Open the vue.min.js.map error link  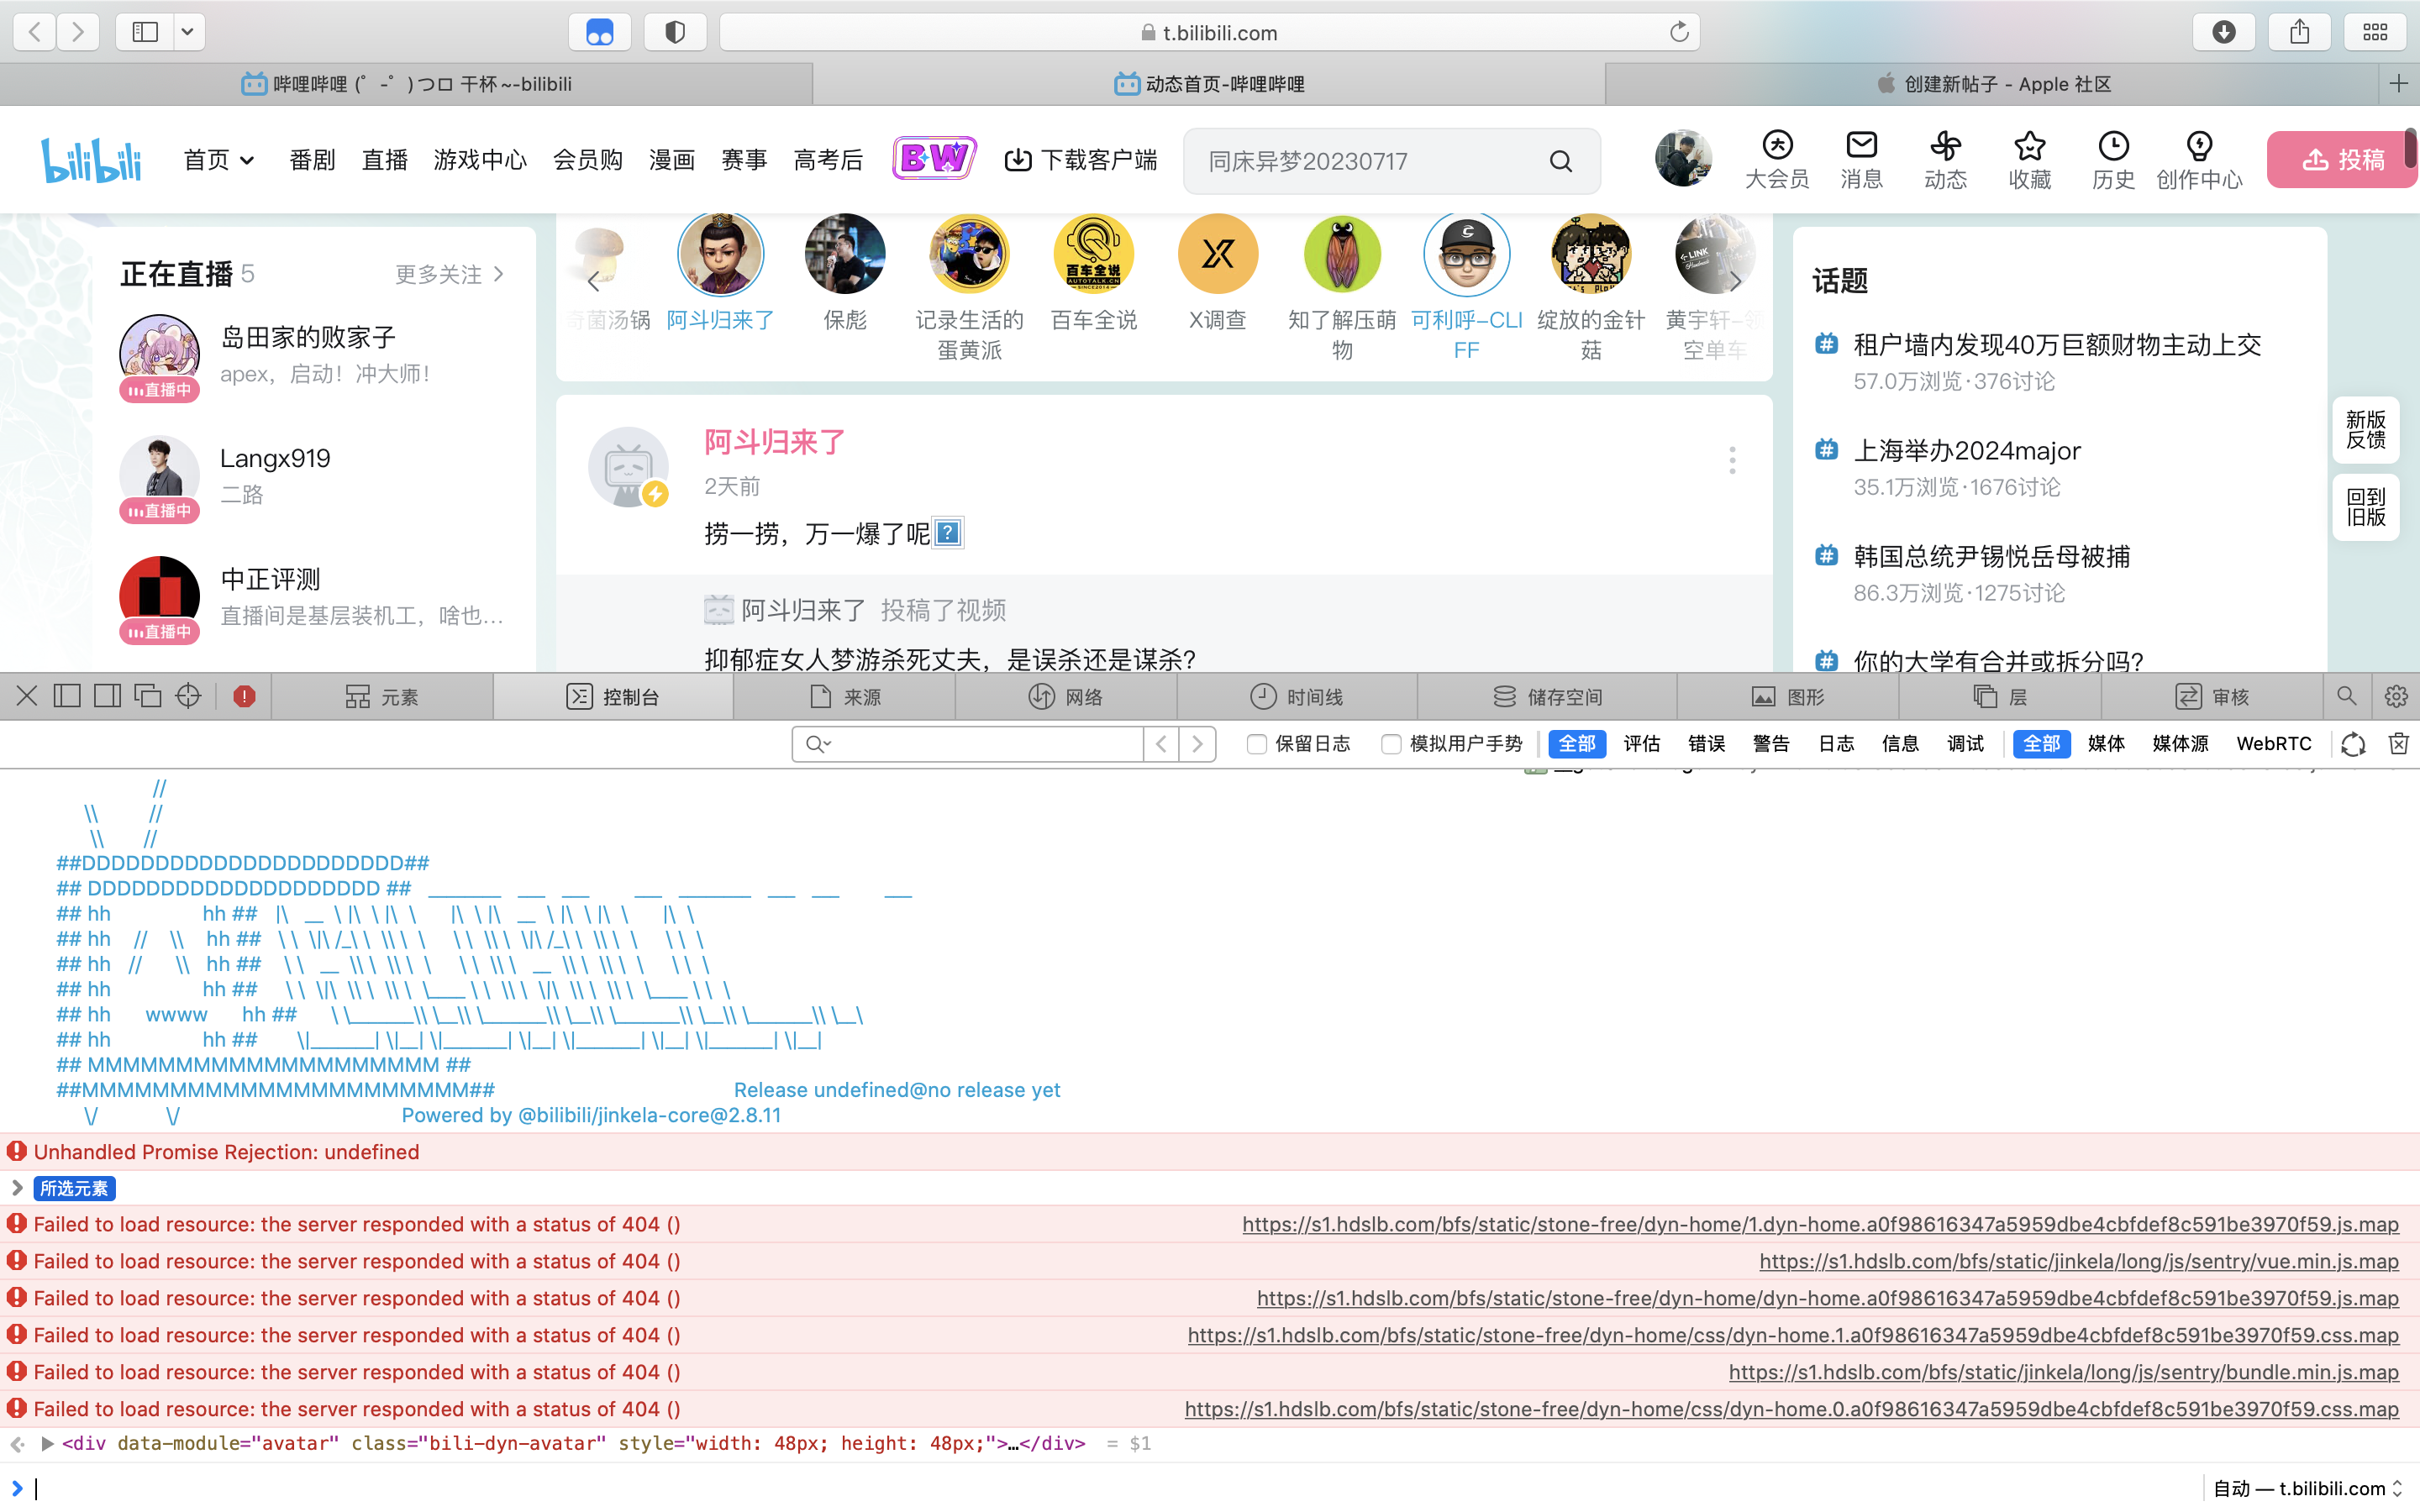pyautogui.click(x=2078, y=1261)
